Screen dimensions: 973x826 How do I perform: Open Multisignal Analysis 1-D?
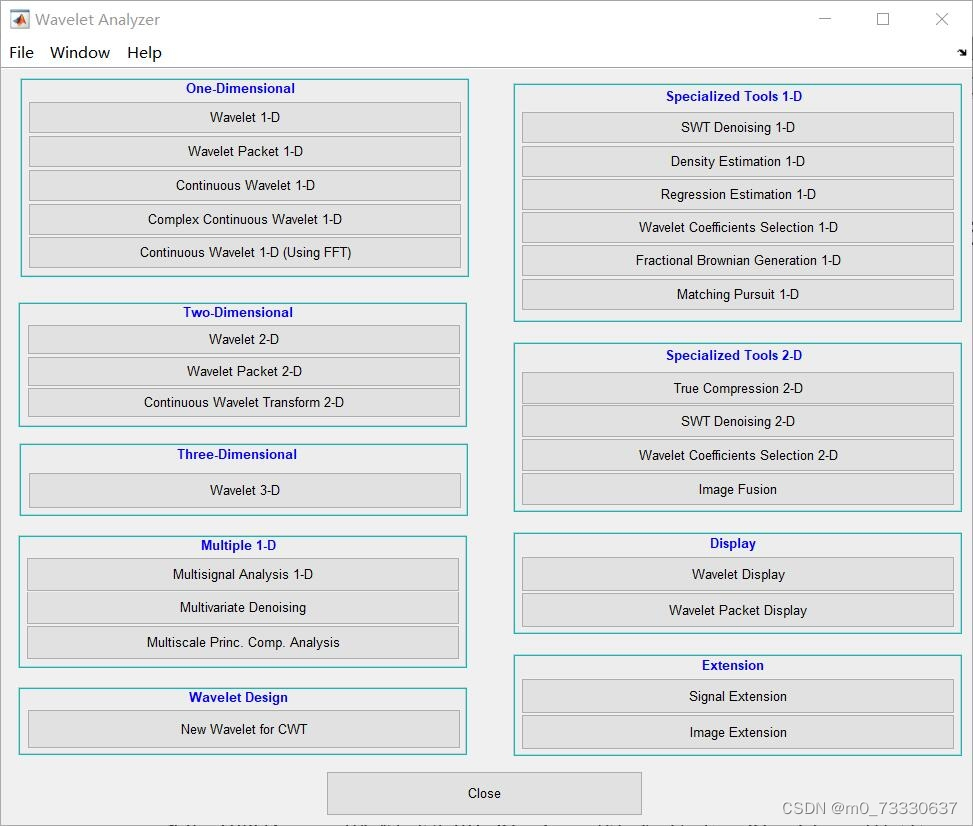point(243,574)
